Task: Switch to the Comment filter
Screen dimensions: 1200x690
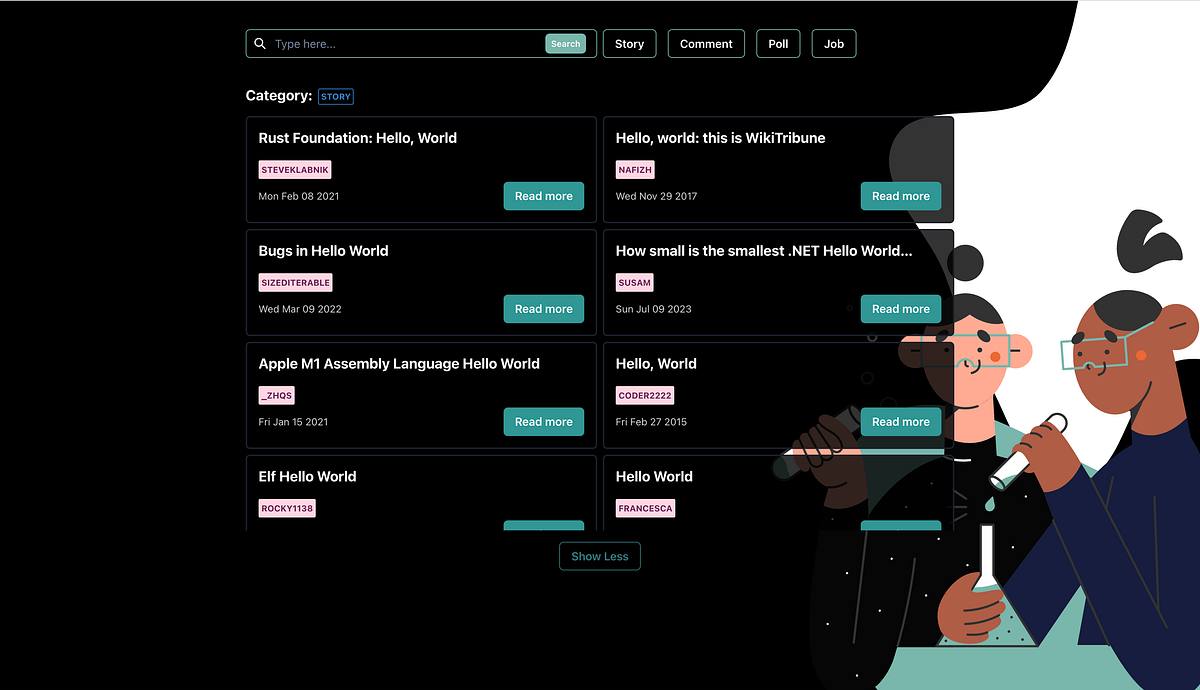Action: [706, 43]
